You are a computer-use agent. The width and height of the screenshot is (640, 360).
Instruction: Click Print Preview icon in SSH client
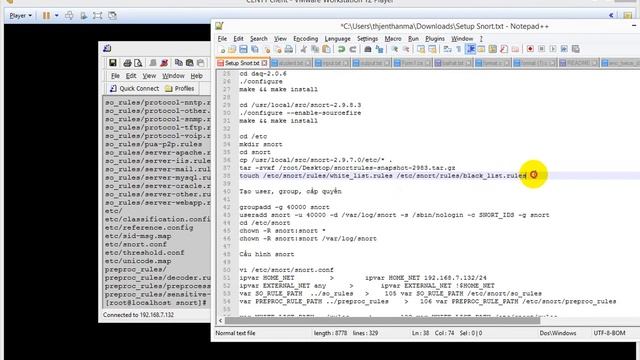(138, 63)
